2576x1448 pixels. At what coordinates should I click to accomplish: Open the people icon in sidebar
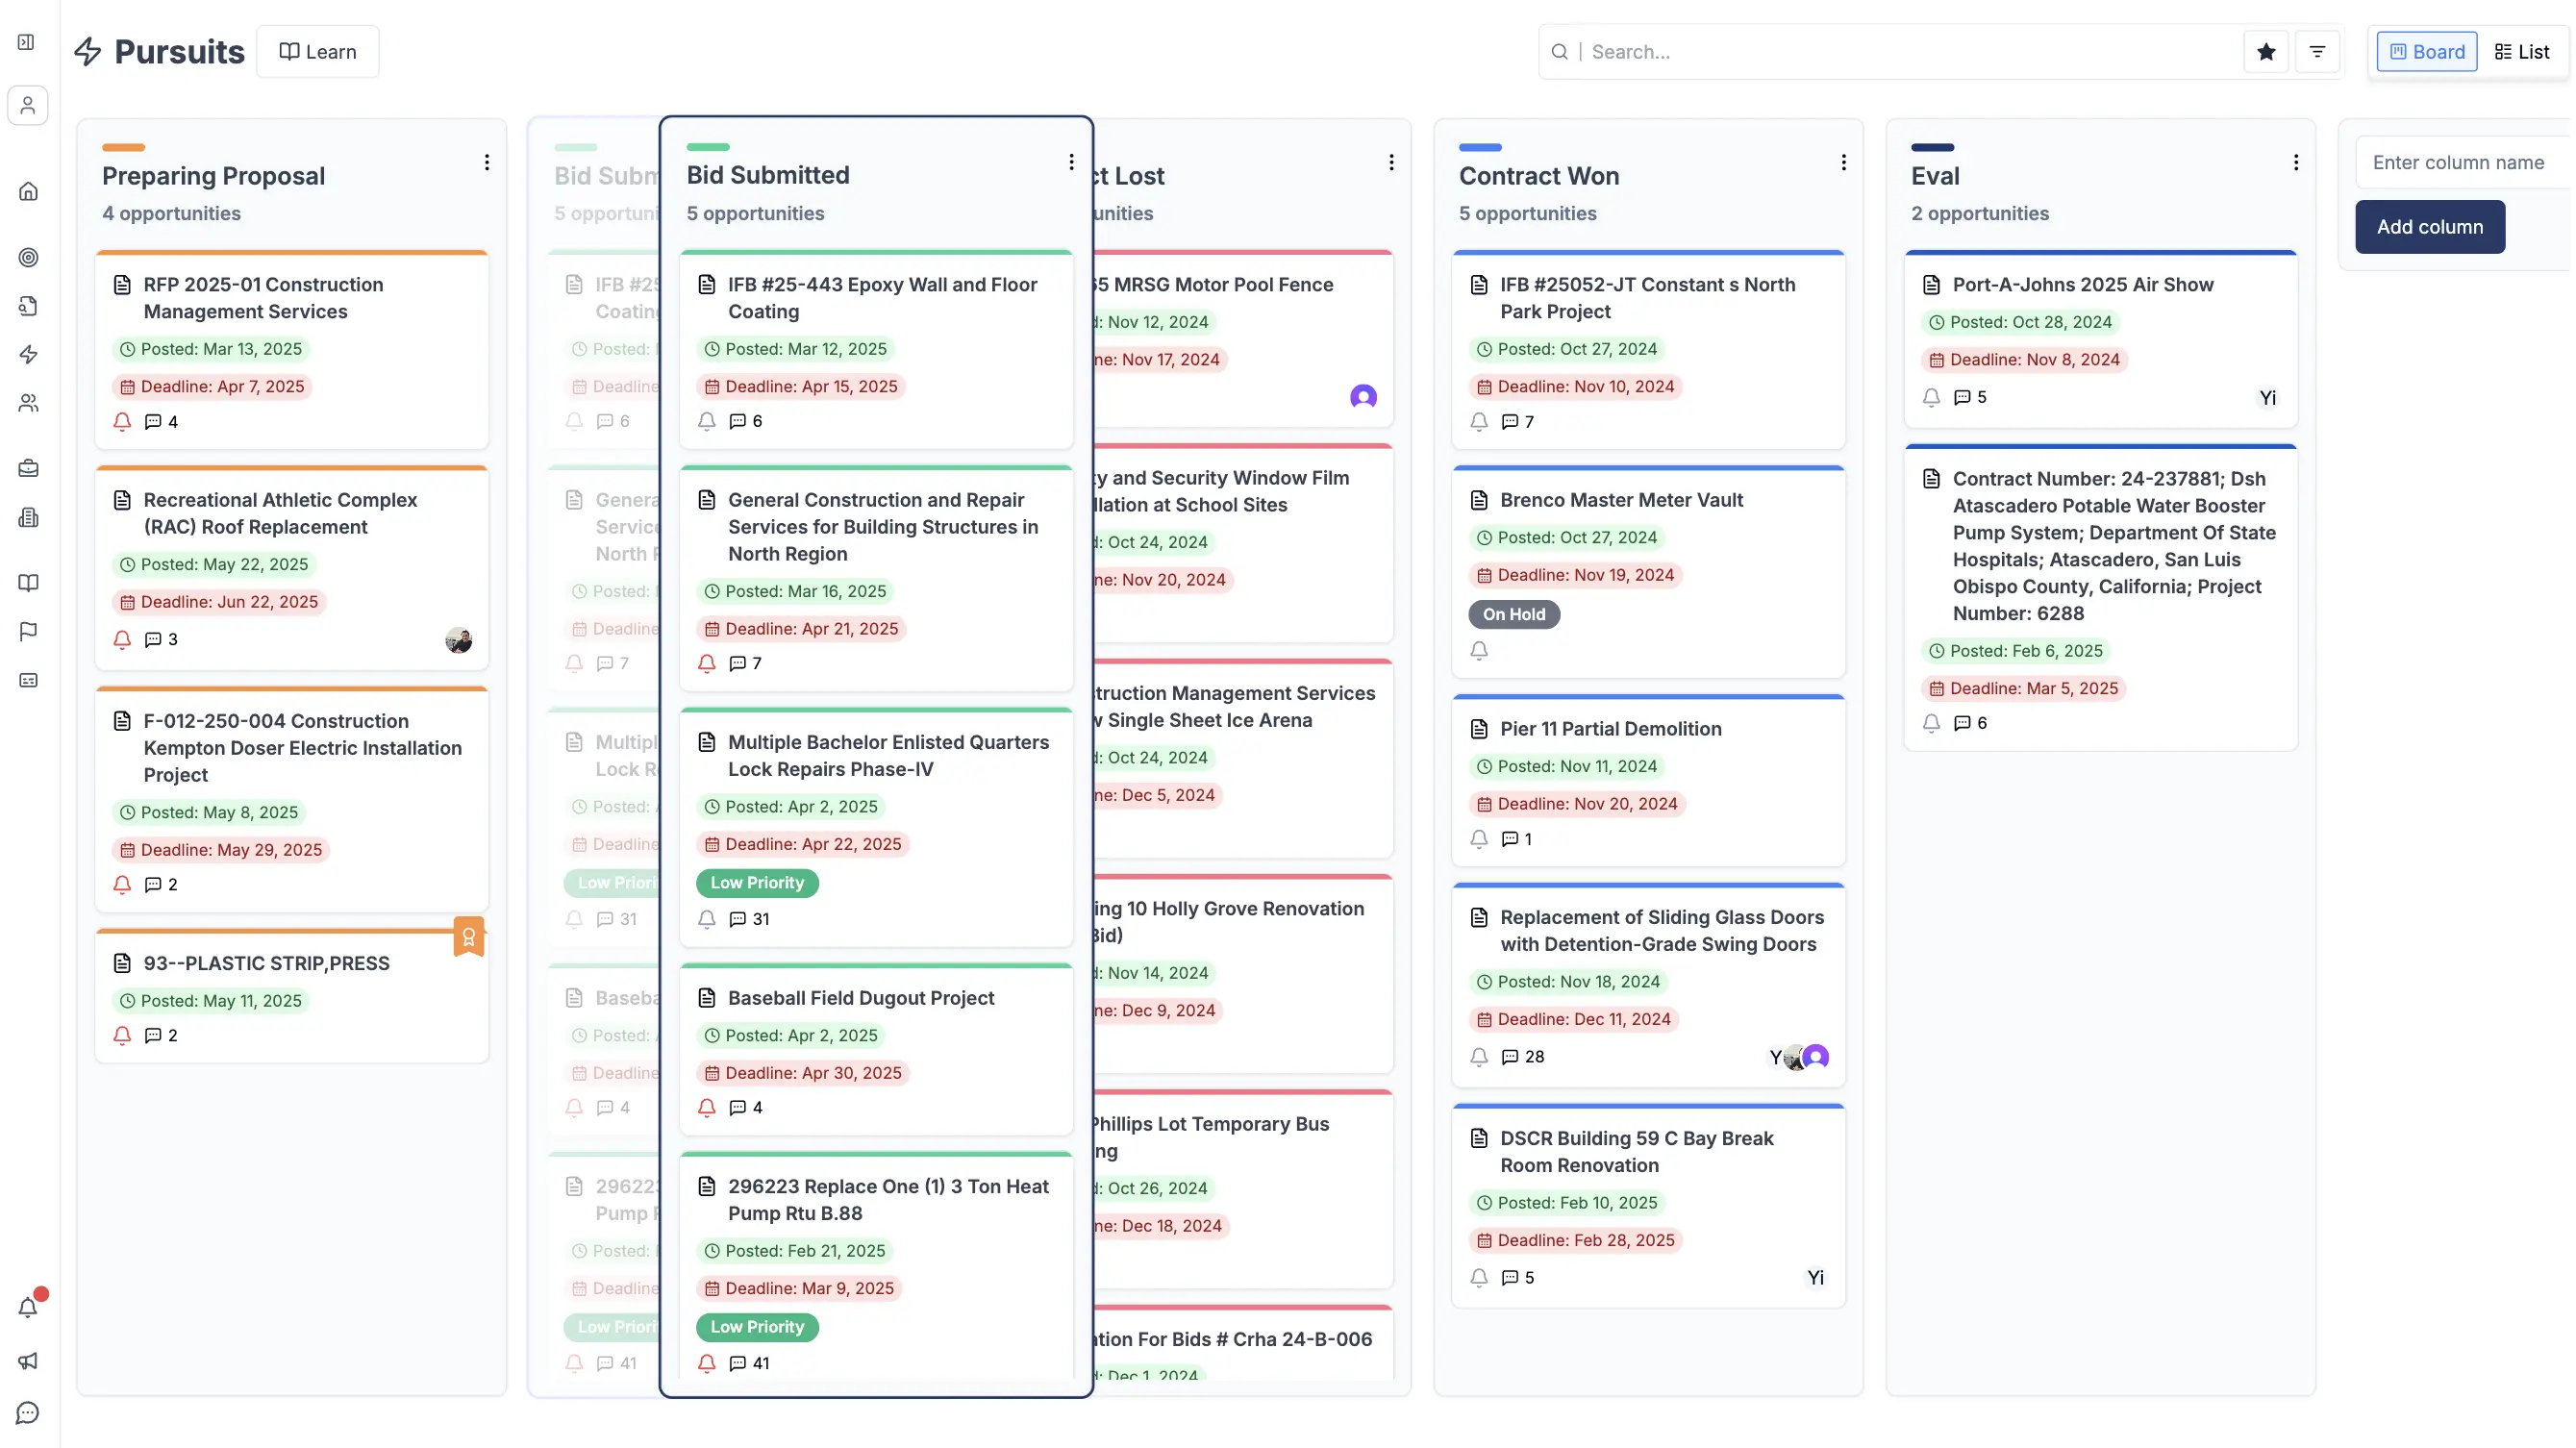coord(28,403)
